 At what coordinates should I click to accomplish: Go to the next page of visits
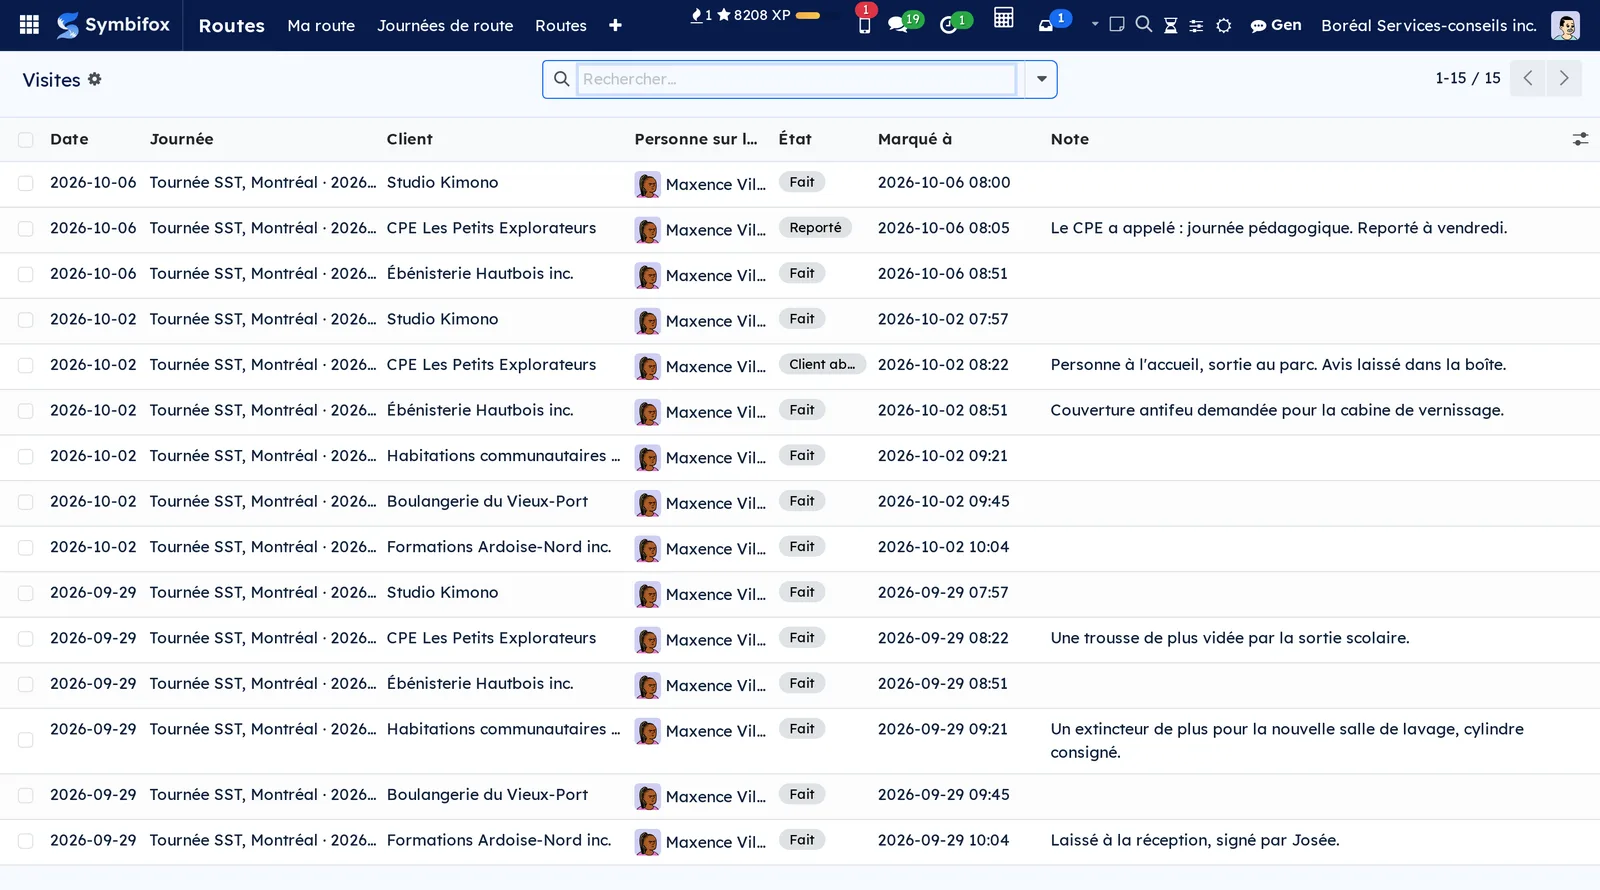click(x=1564, y=78)
